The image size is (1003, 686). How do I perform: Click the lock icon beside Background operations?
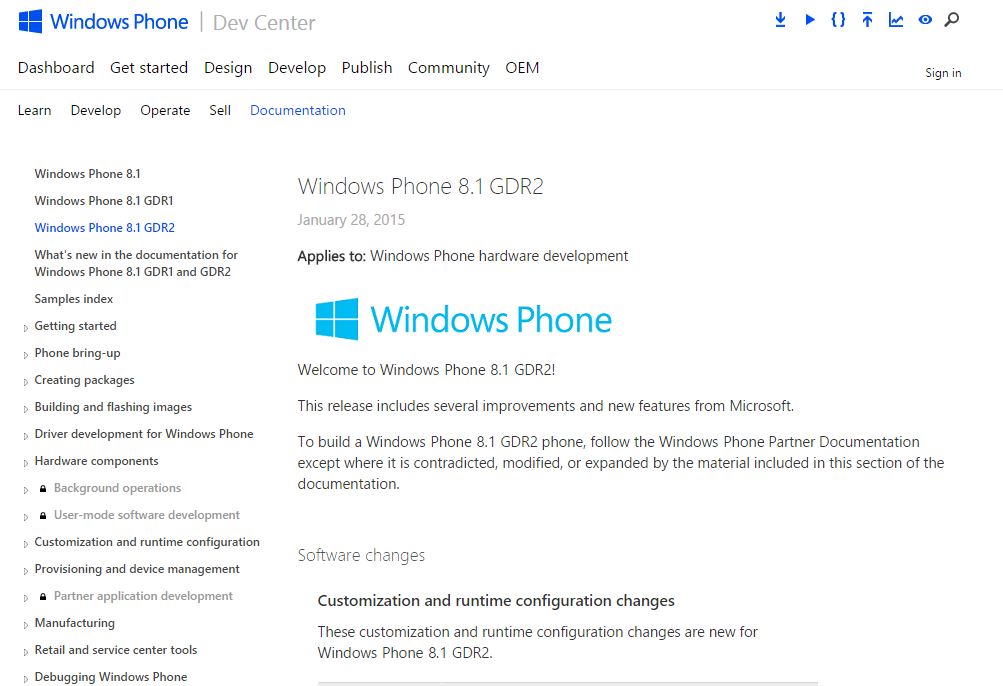coord(43,489)
